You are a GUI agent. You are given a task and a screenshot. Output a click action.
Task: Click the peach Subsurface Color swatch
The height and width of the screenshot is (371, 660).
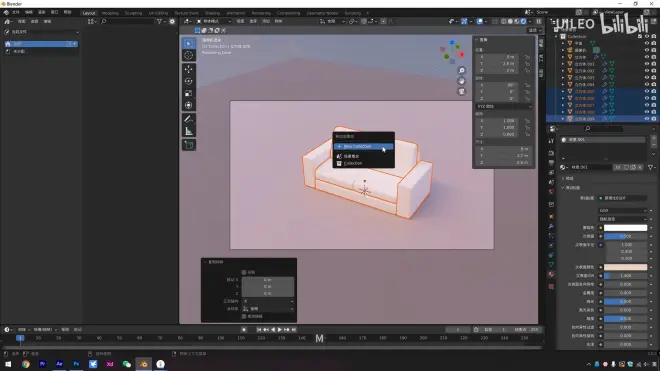pyautogui.click(x=625, y=267)
